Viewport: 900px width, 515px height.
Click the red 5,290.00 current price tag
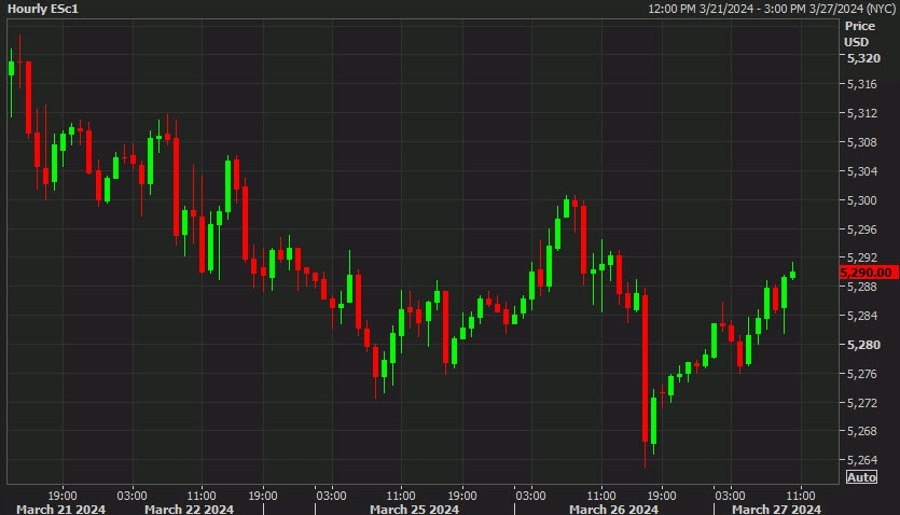tap(868, 273)
